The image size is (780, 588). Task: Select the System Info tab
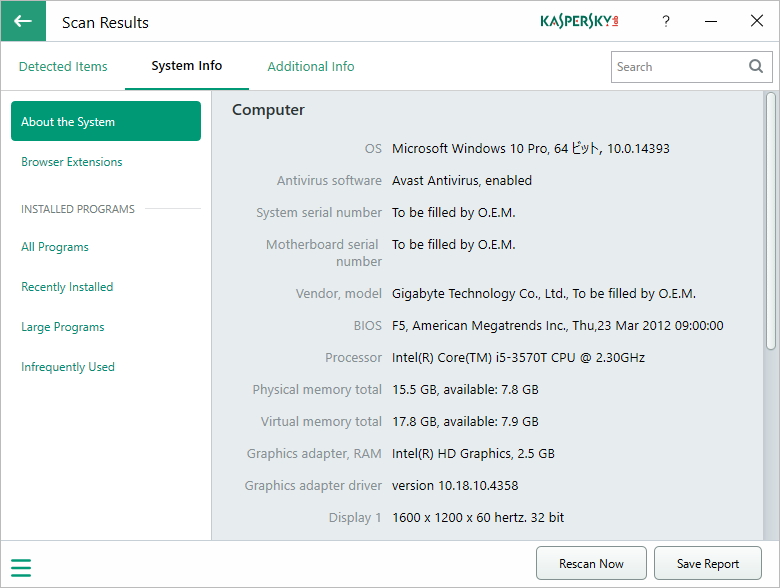(x=187, y=66)
